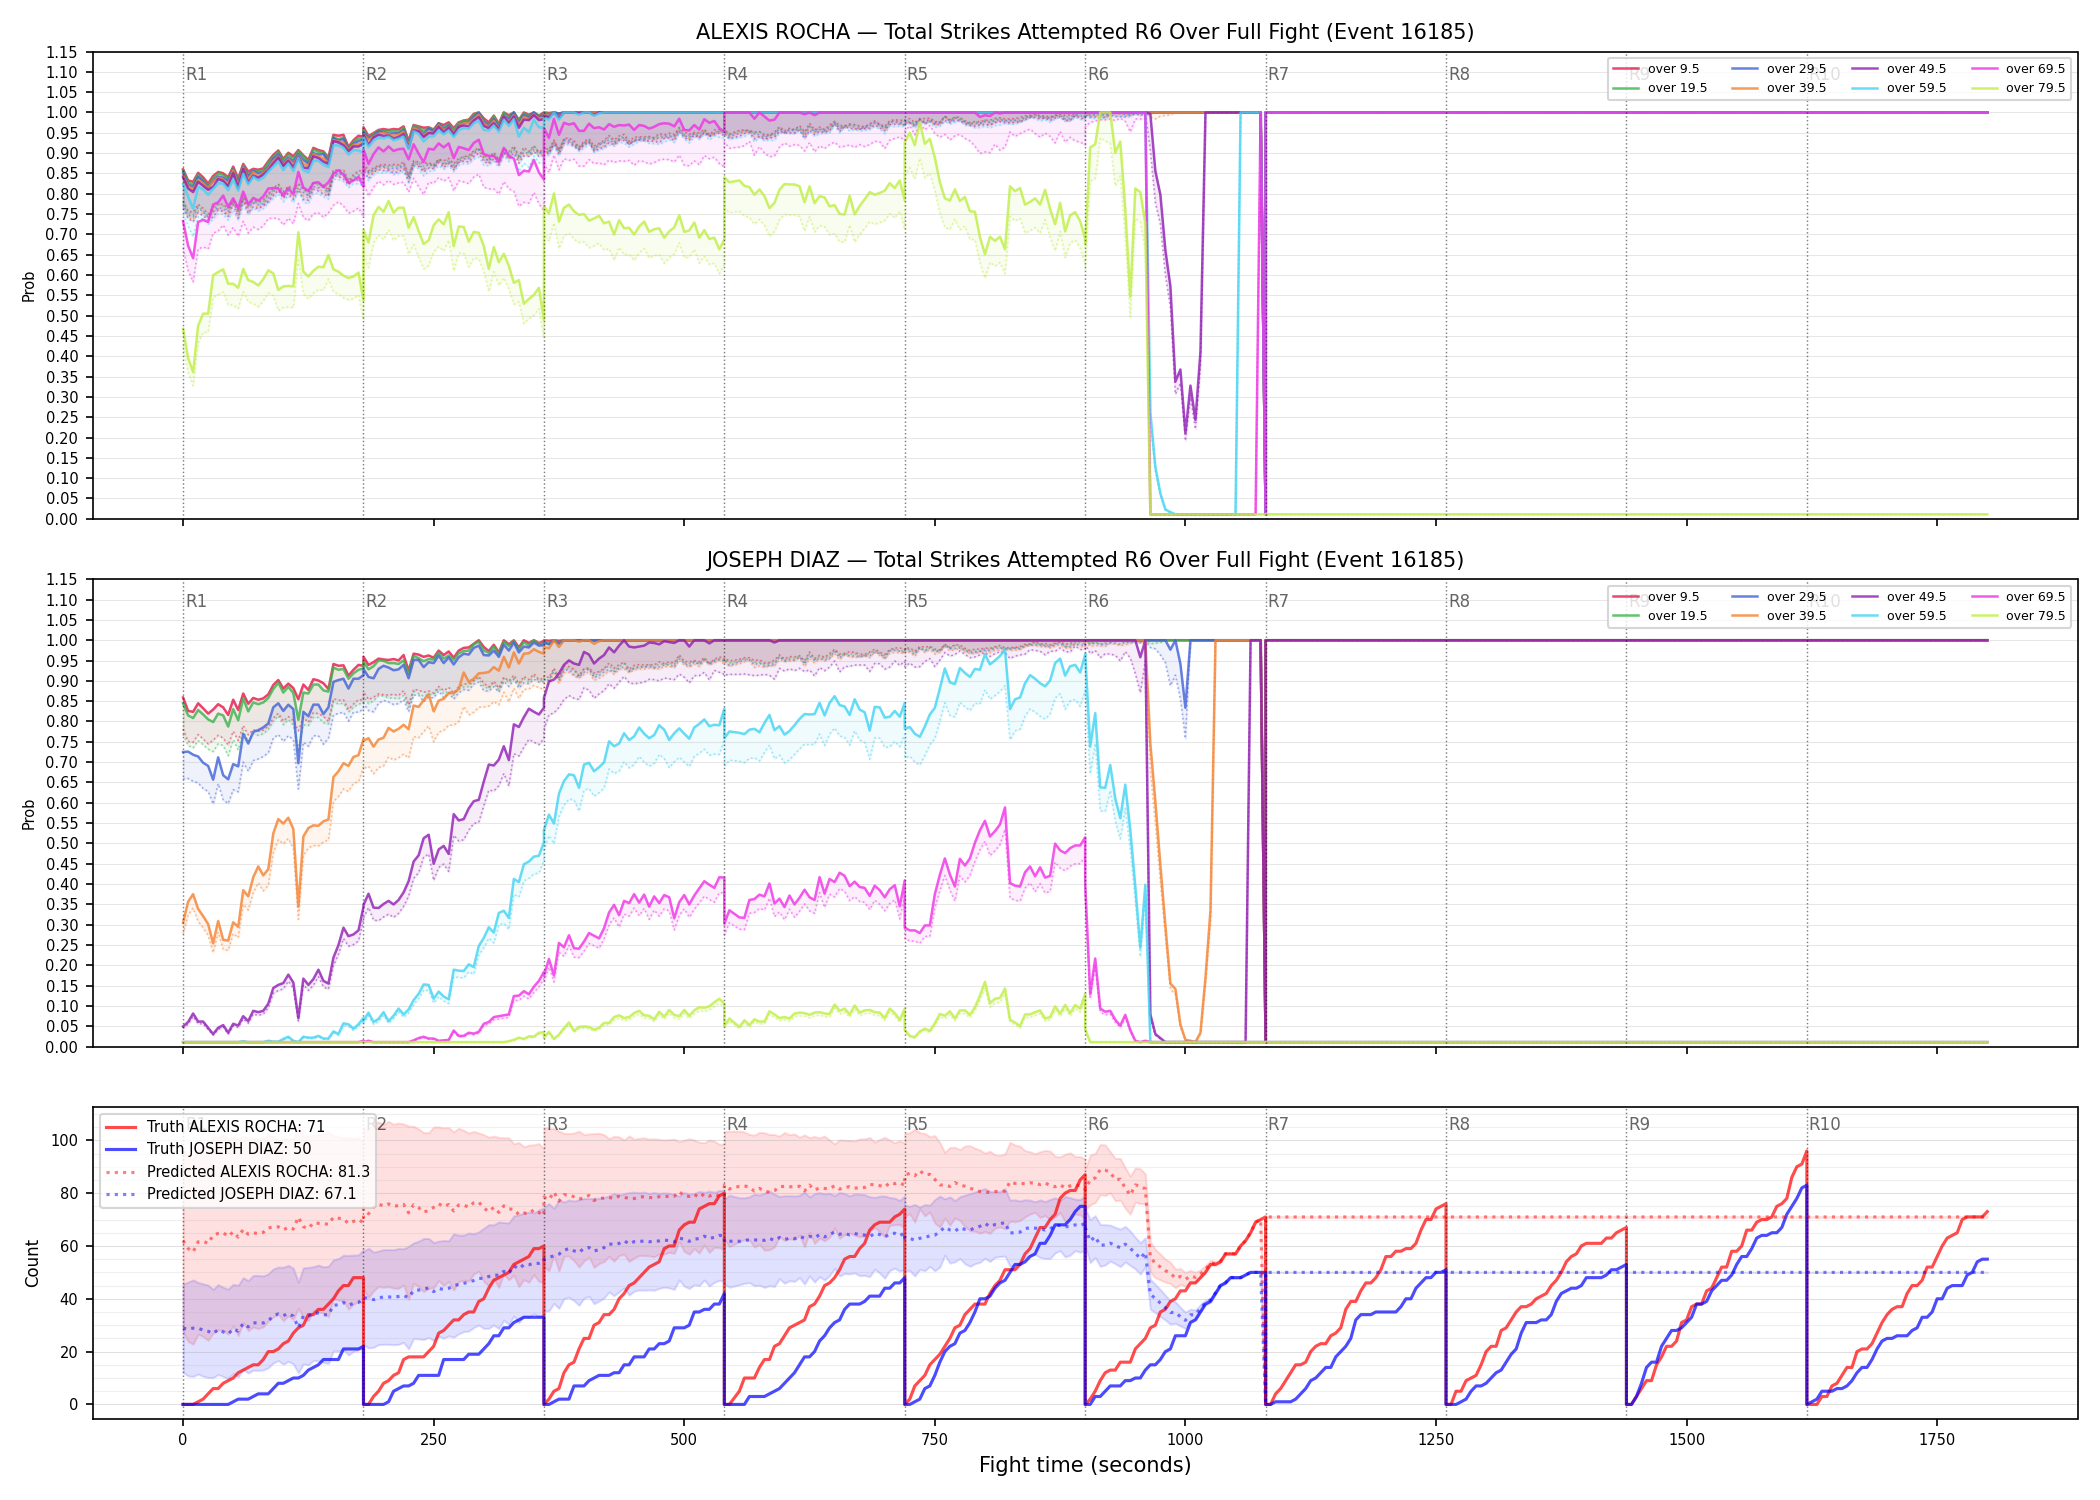Viewport: 2100px width, 1500px height.
Task: Click 'over 9.5' legend entry in Rocha chart
Action: (x=1655, y=69)
